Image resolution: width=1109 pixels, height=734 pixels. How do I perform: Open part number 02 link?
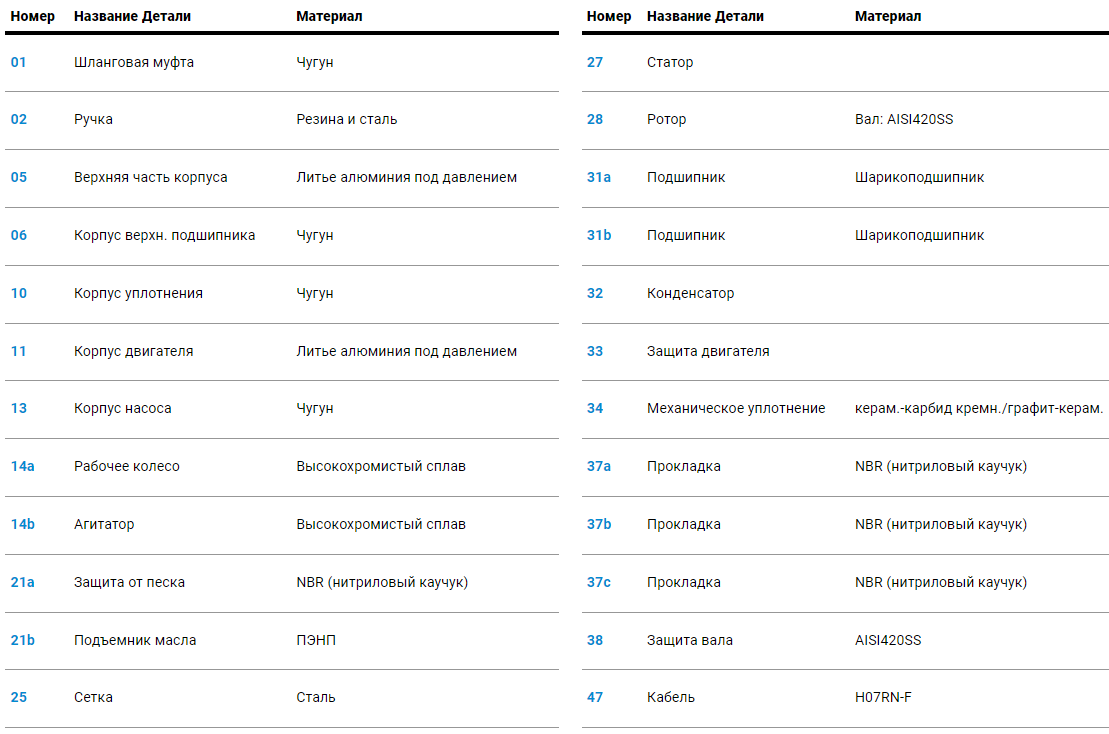click(x=19, y=119)
